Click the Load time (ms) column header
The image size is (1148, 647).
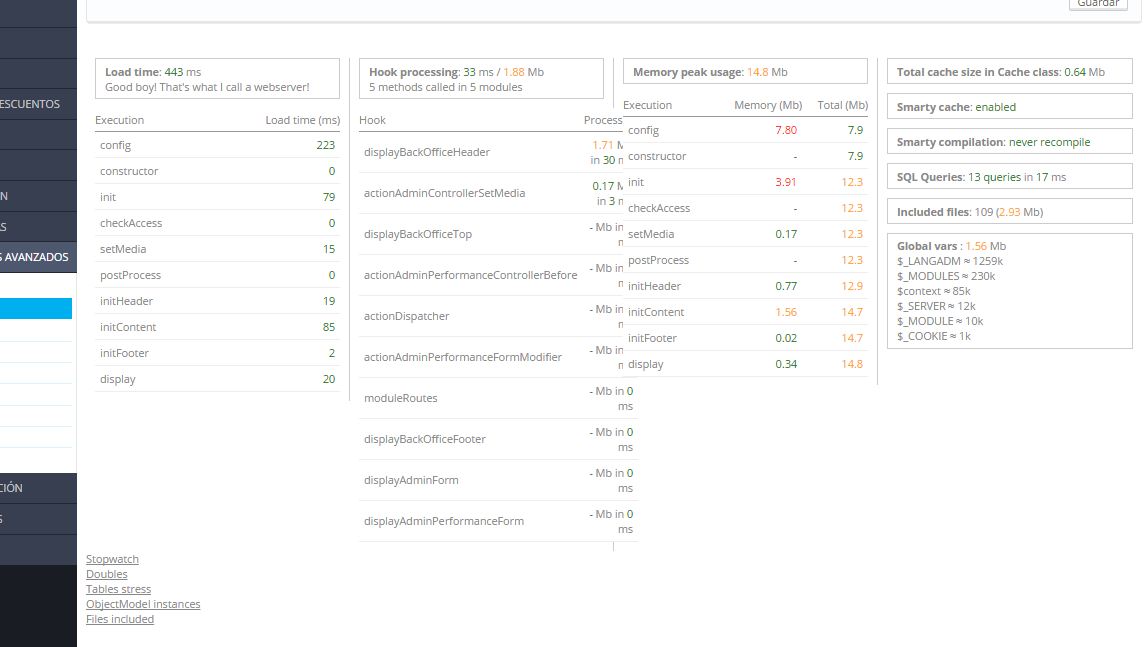[302, 120]
